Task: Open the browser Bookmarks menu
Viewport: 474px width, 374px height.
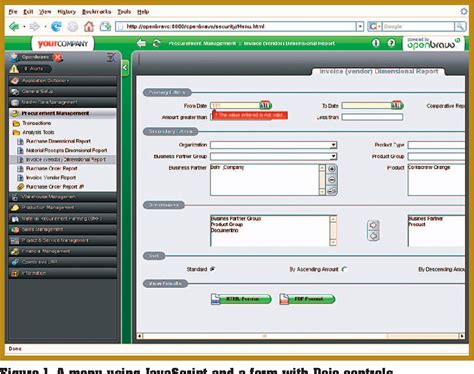Action: pyautogui.click(x=96, y=12)
